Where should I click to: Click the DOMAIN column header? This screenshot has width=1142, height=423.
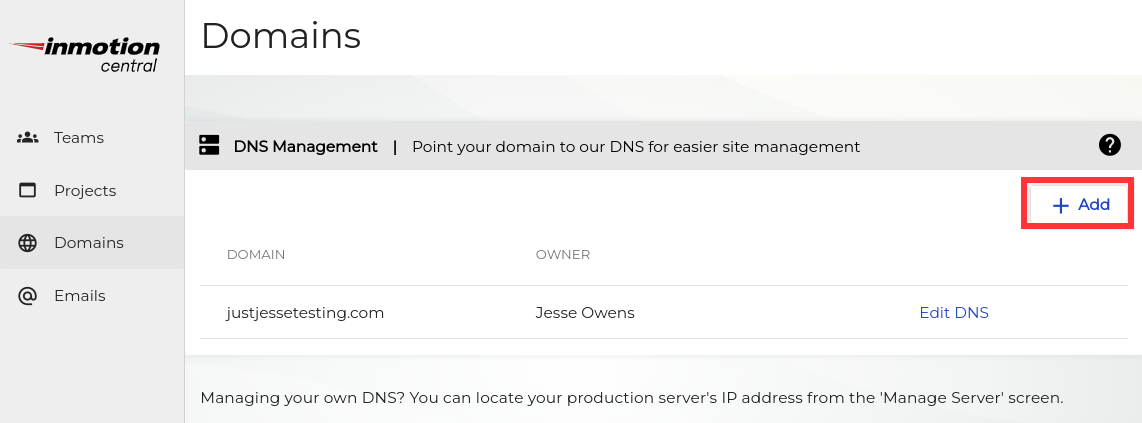coord(256,255)
